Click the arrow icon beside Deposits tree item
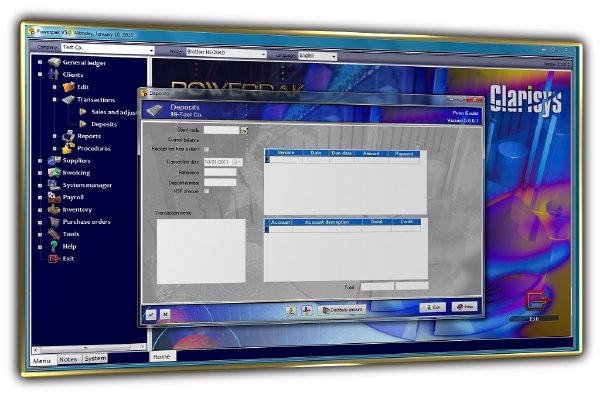The height and width of the screenshot is (400, 600). click(83, 124)
